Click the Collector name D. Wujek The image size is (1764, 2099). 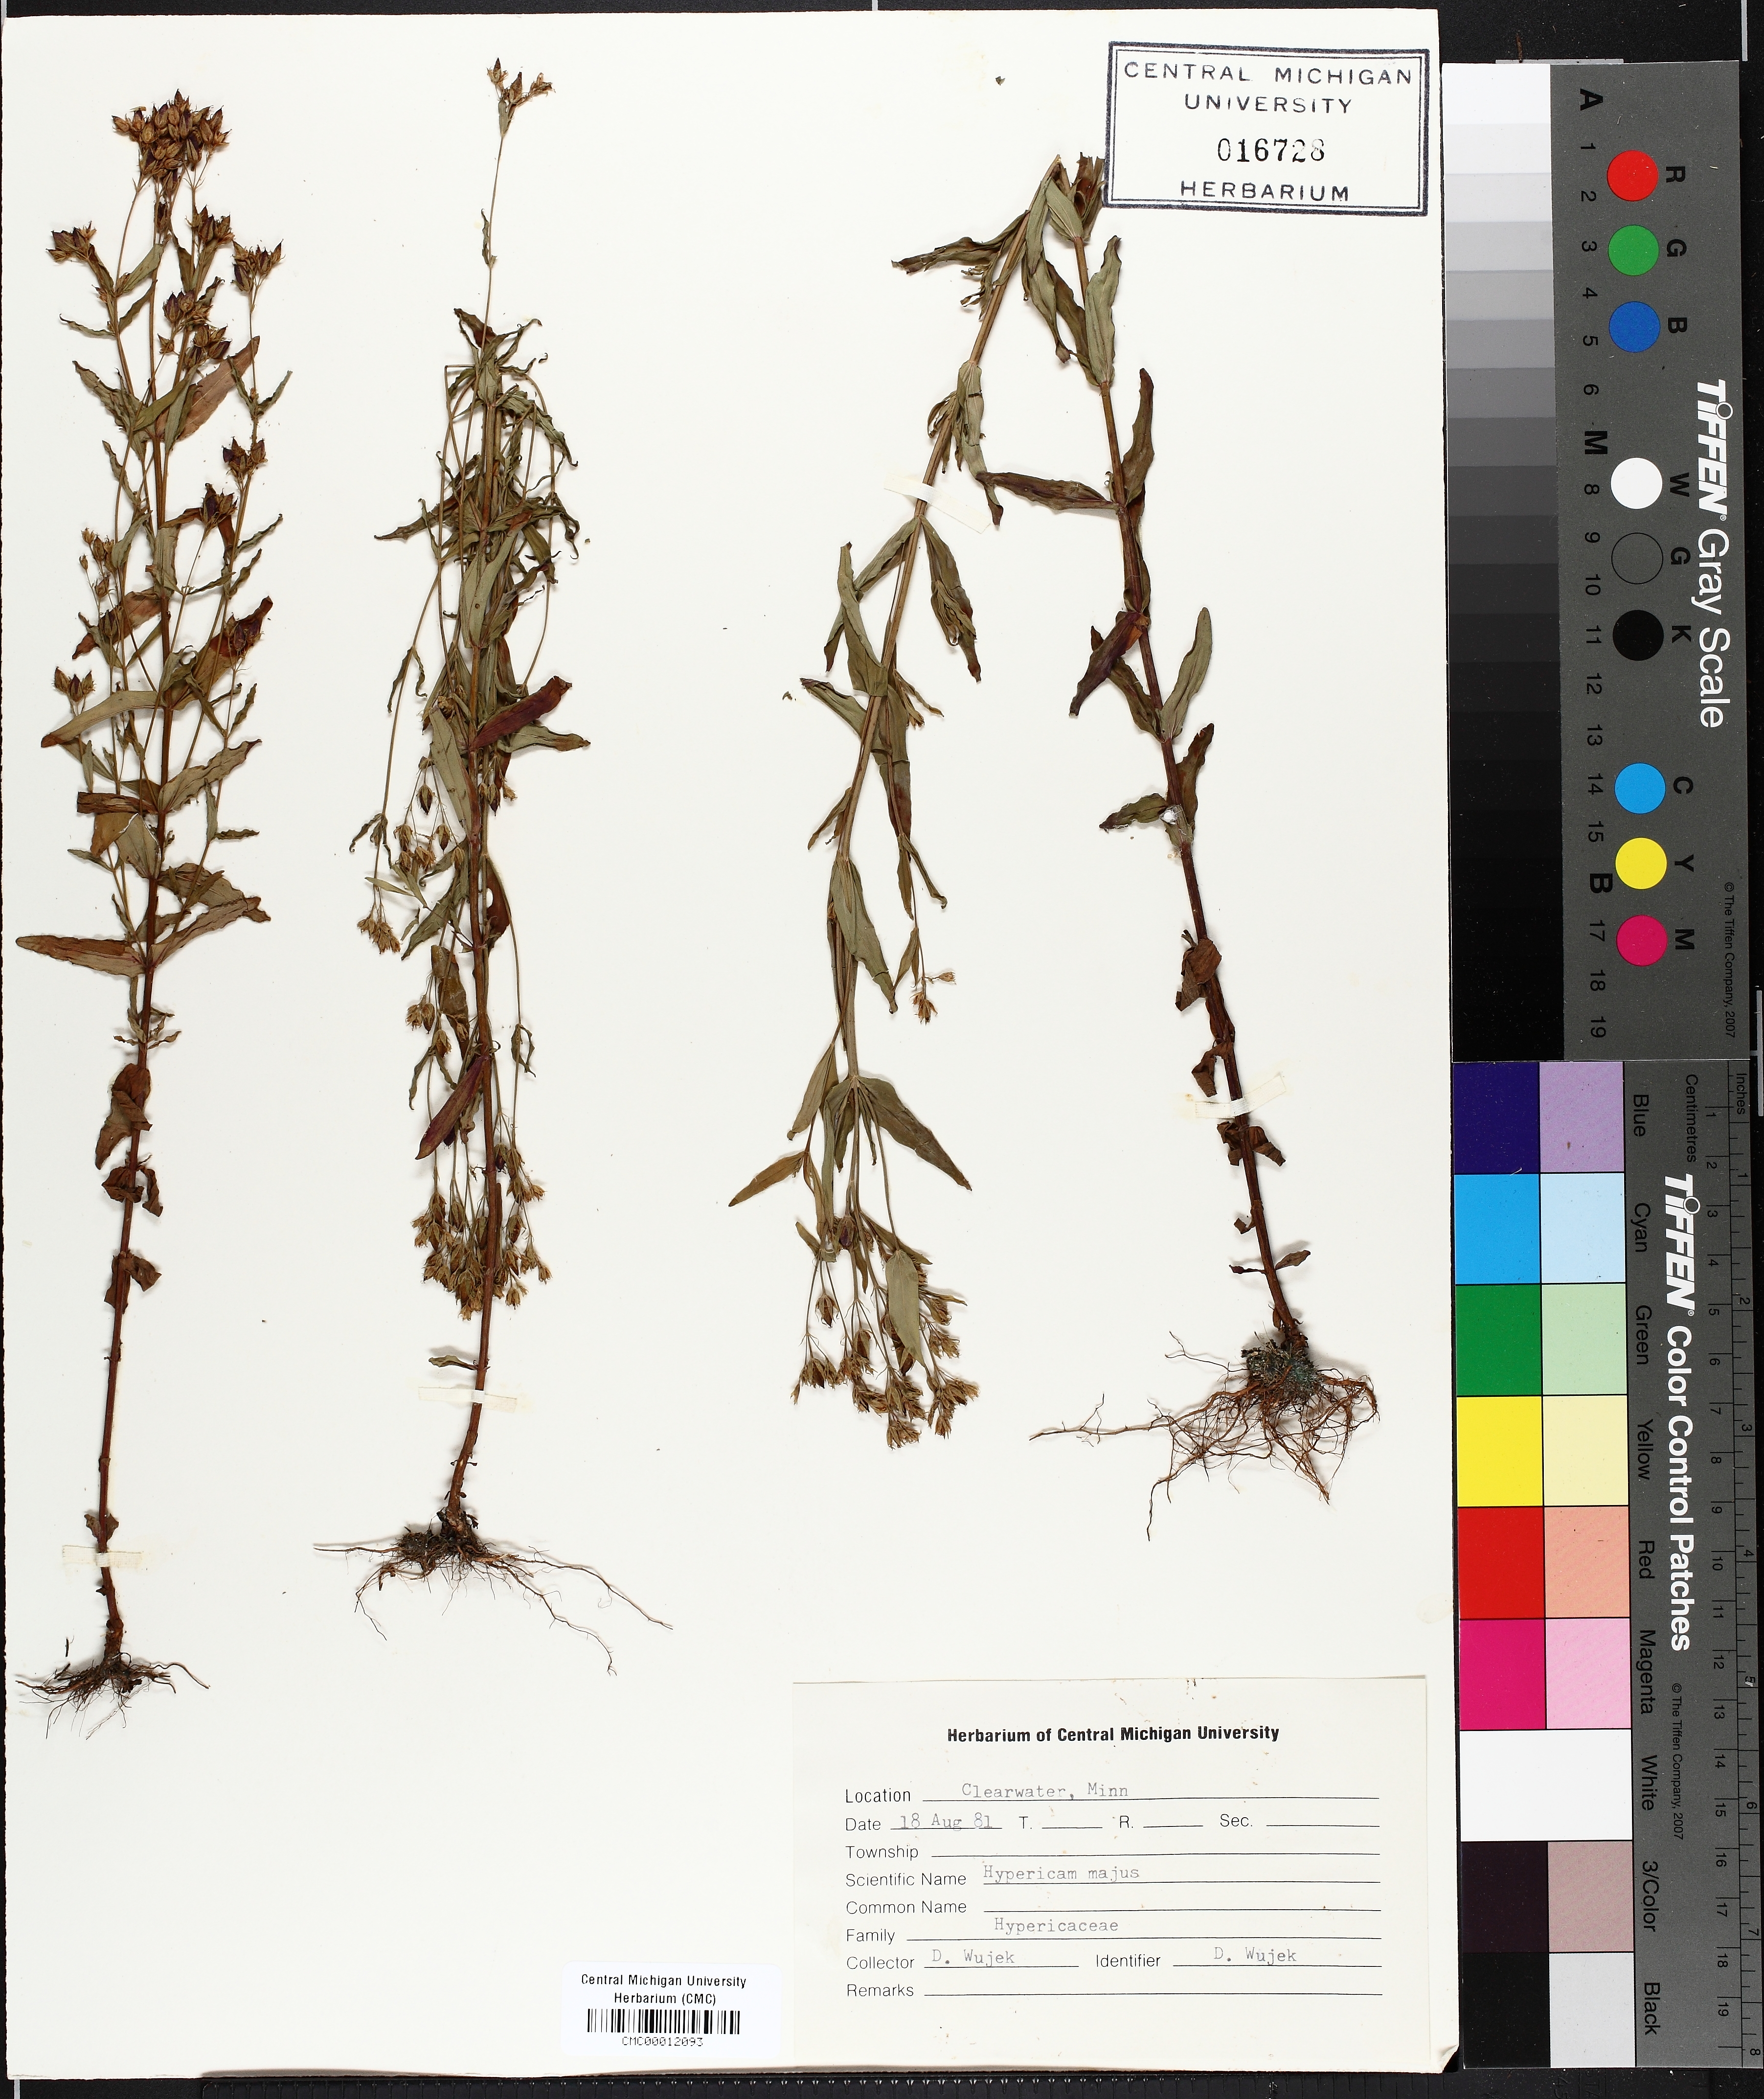972,1956
